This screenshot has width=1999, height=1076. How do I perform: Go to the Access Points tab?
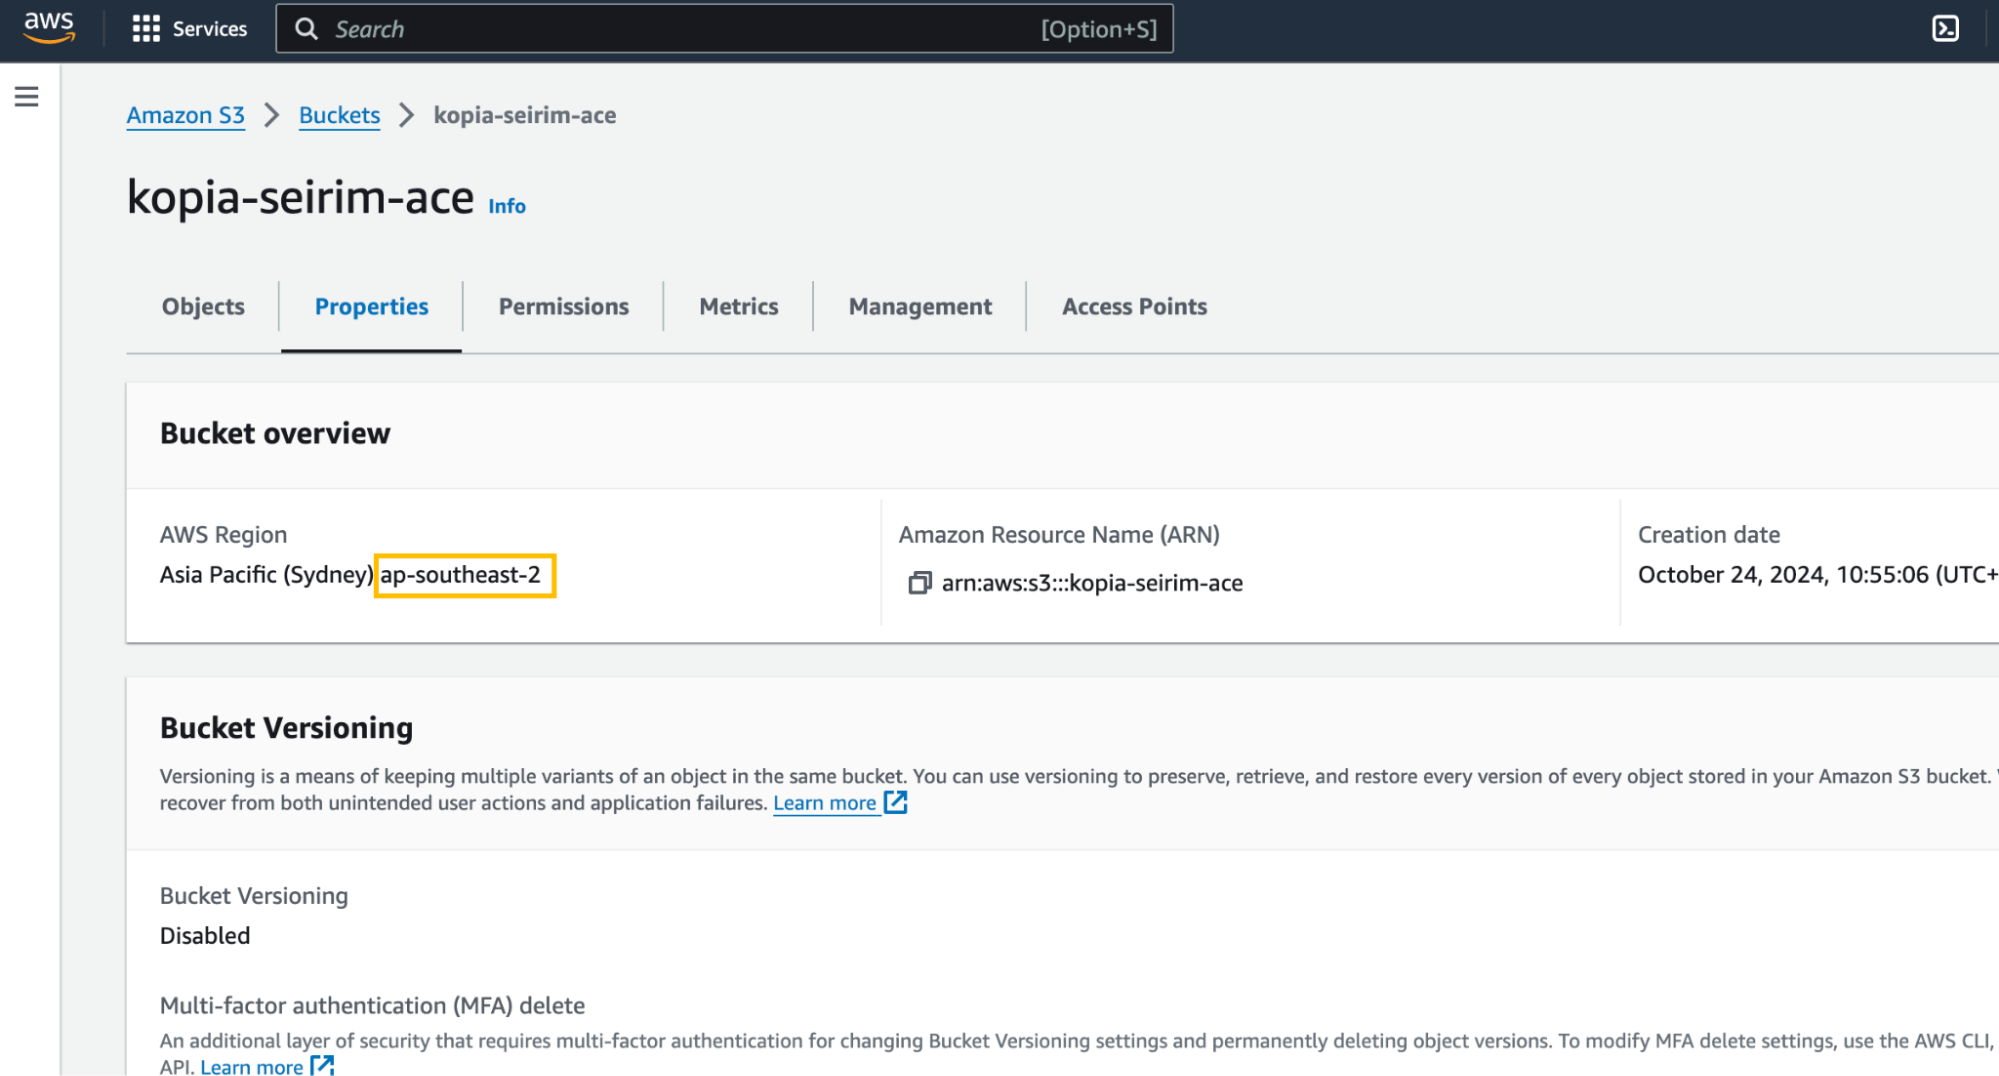click(1134, 307)
